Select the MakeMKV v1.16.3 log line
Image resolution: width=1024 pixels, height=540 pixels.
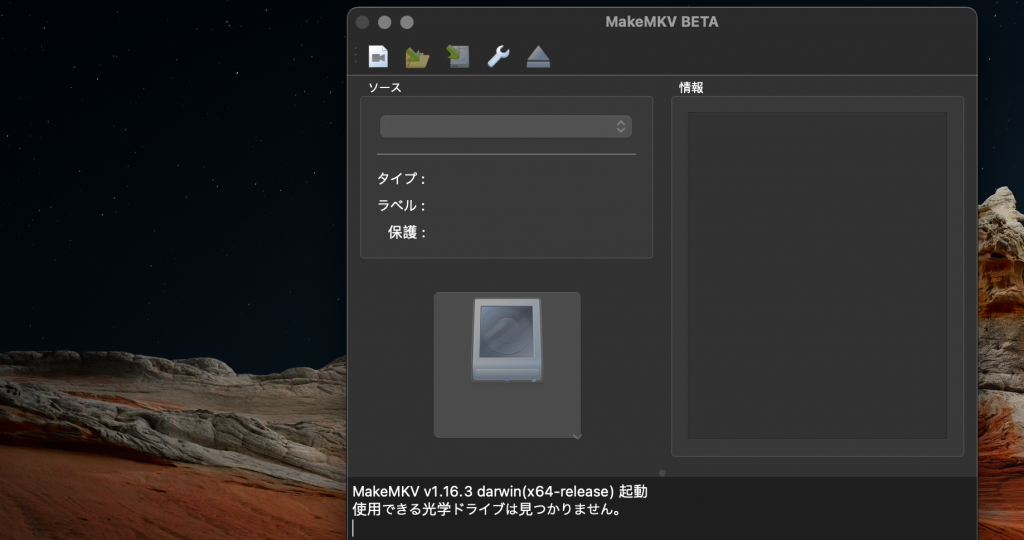click(500, 492)
